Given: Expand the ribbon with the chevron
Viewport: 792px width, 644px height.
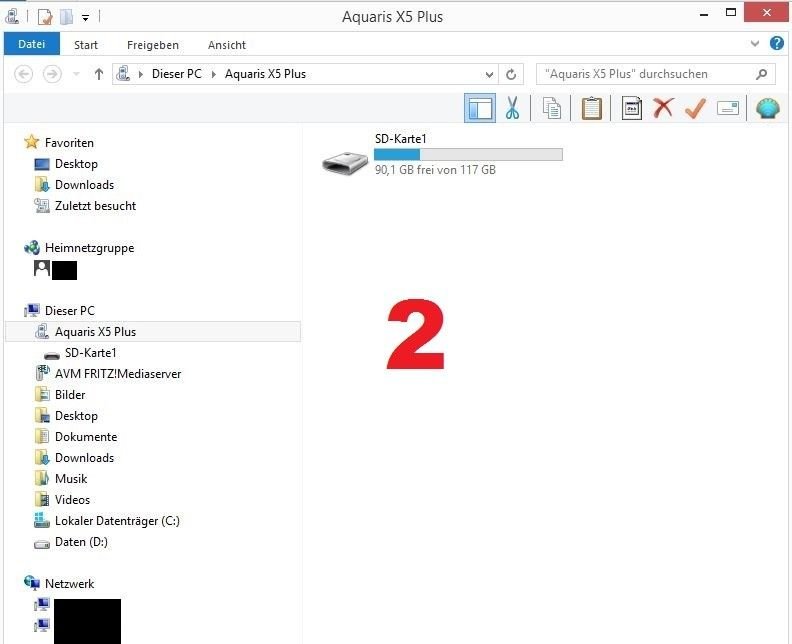Looking at the screenshot, I should click(755, 44).
